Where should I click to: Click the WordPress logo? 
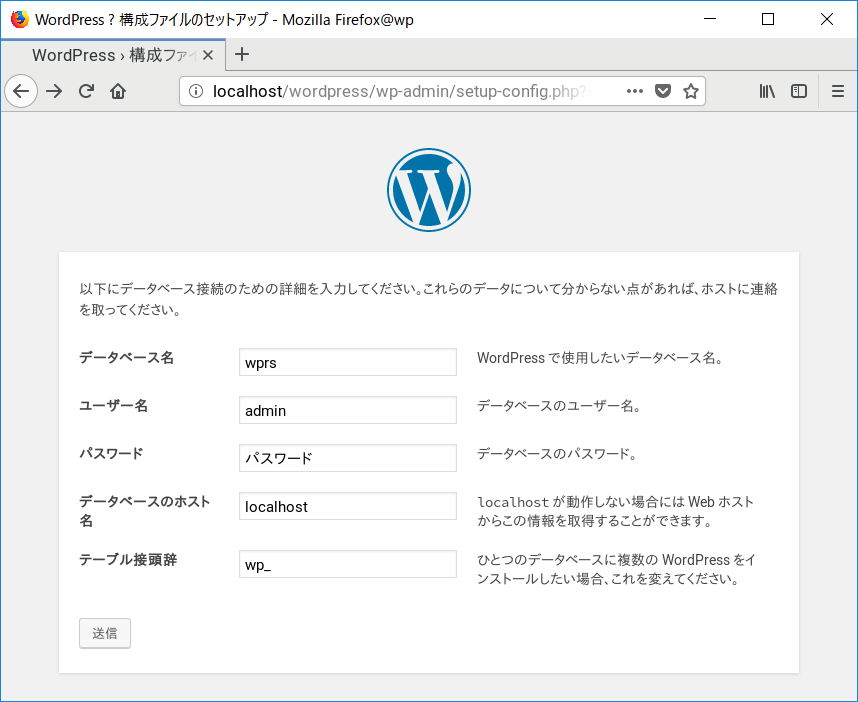429,190
